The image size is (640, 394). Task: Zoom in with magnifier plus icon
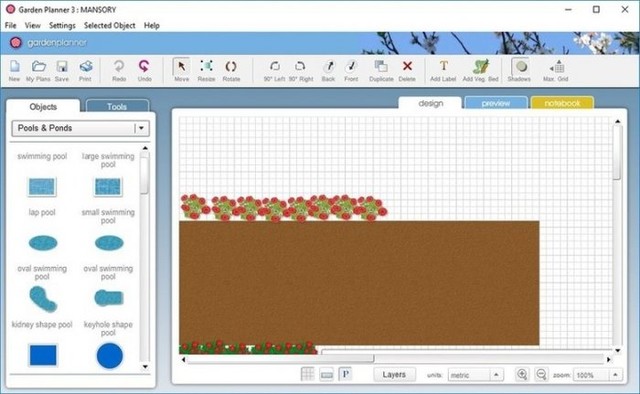pos(522,374)
